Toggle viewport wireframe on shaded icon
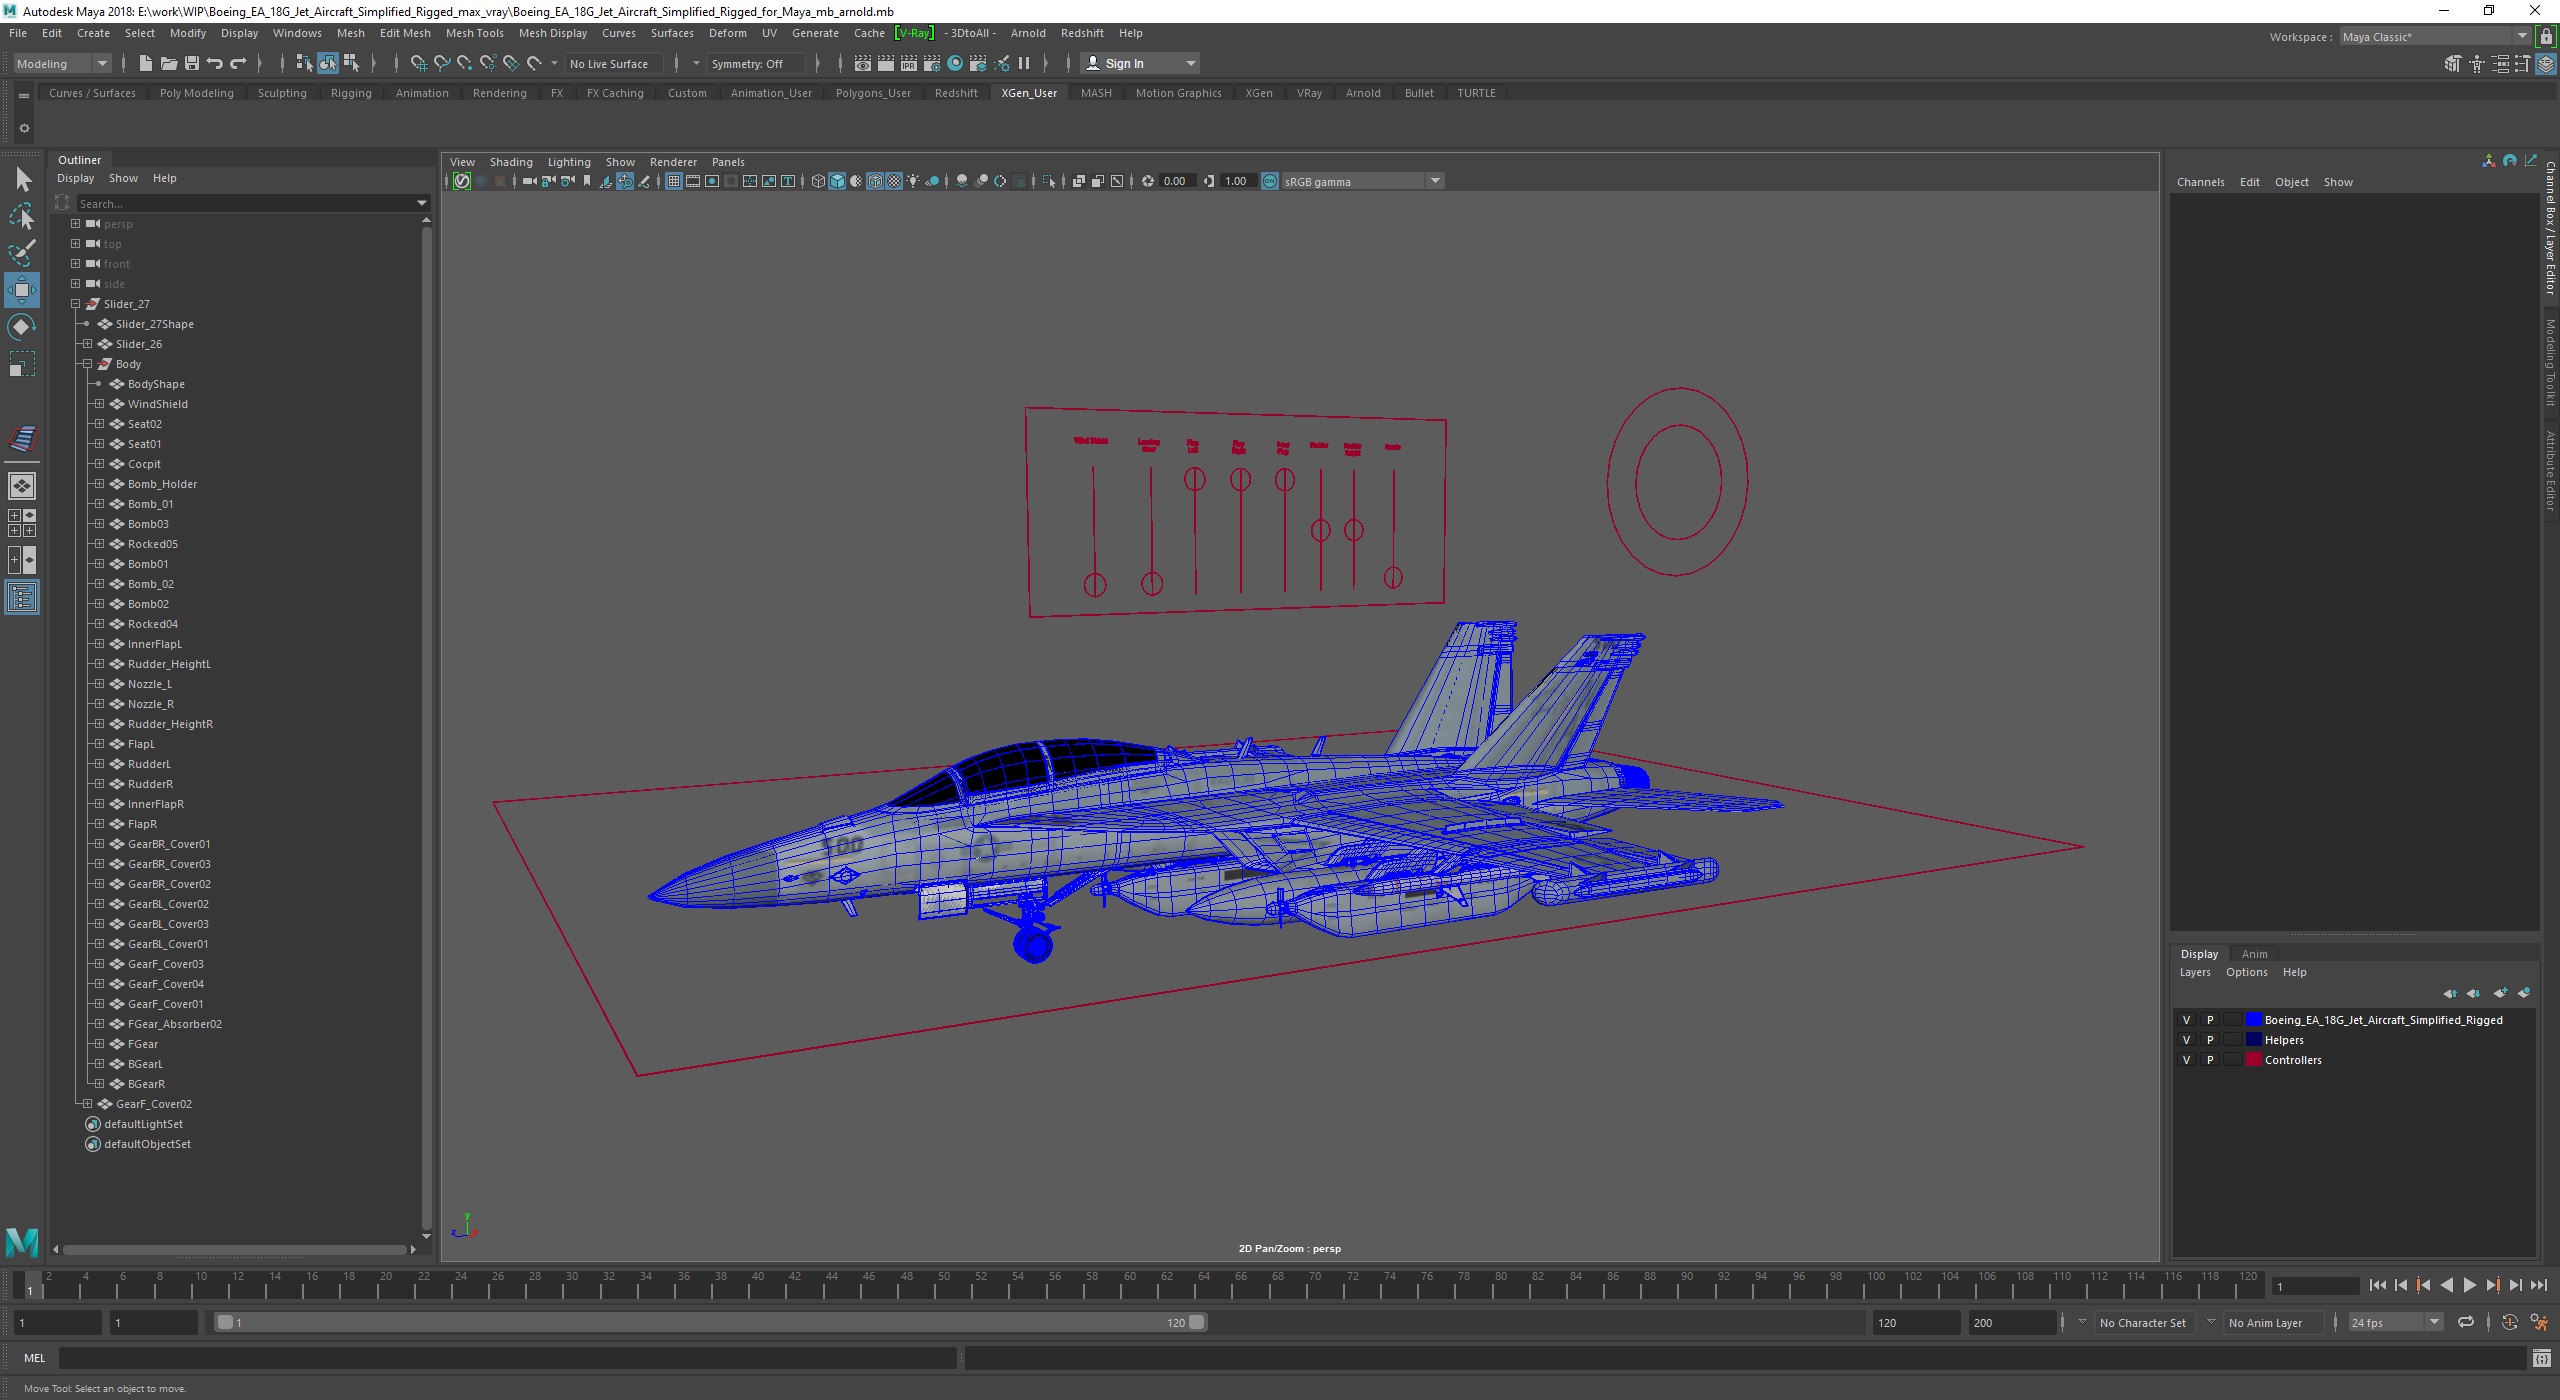This screenshot has height=1400, width=2560. pyautogui.click(x=875, y=181)
